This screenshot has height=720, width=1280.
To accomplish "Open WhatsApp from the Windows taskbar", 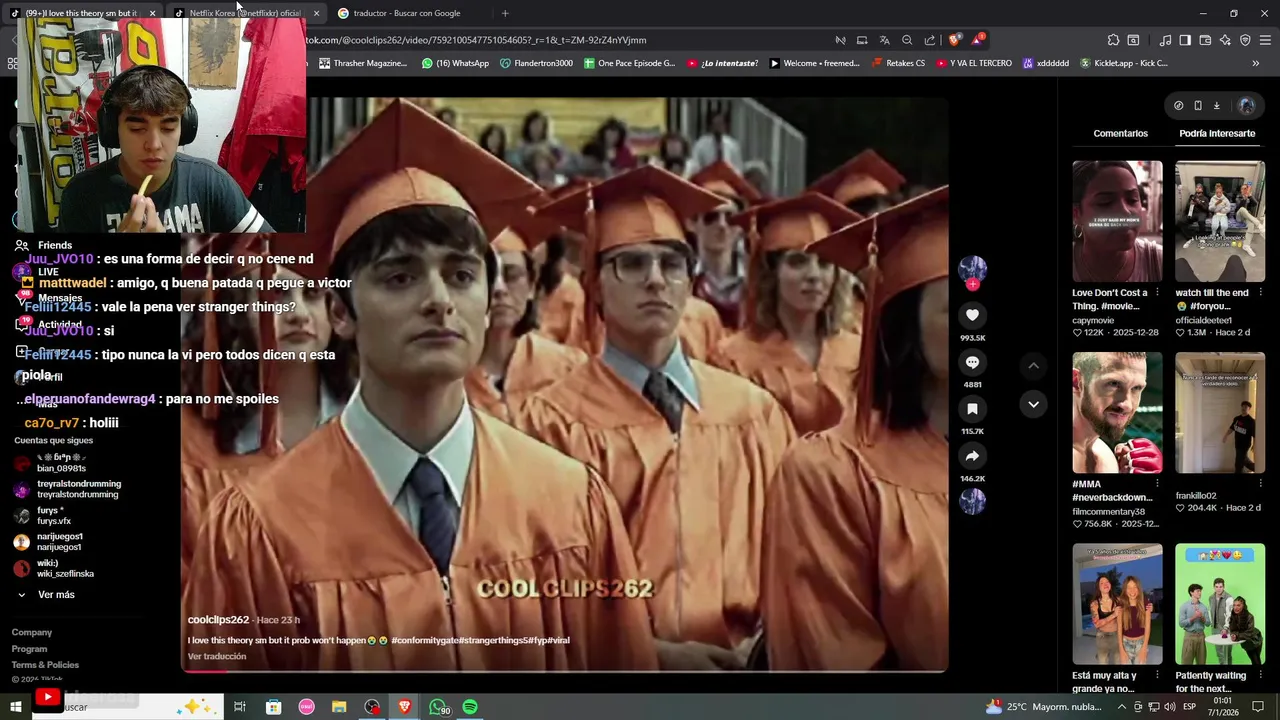I will pos(438,707).
